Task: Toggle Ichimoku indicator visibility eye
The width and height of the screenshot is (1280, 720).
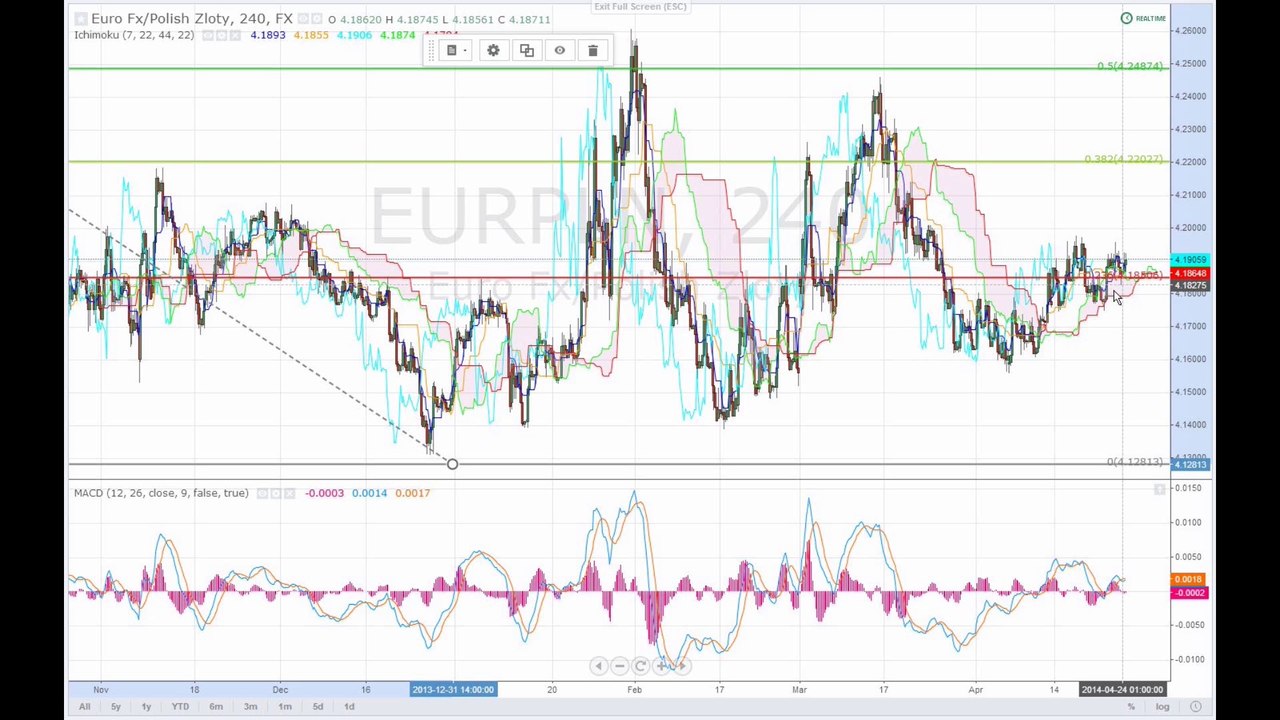Action: click(207, 36)
